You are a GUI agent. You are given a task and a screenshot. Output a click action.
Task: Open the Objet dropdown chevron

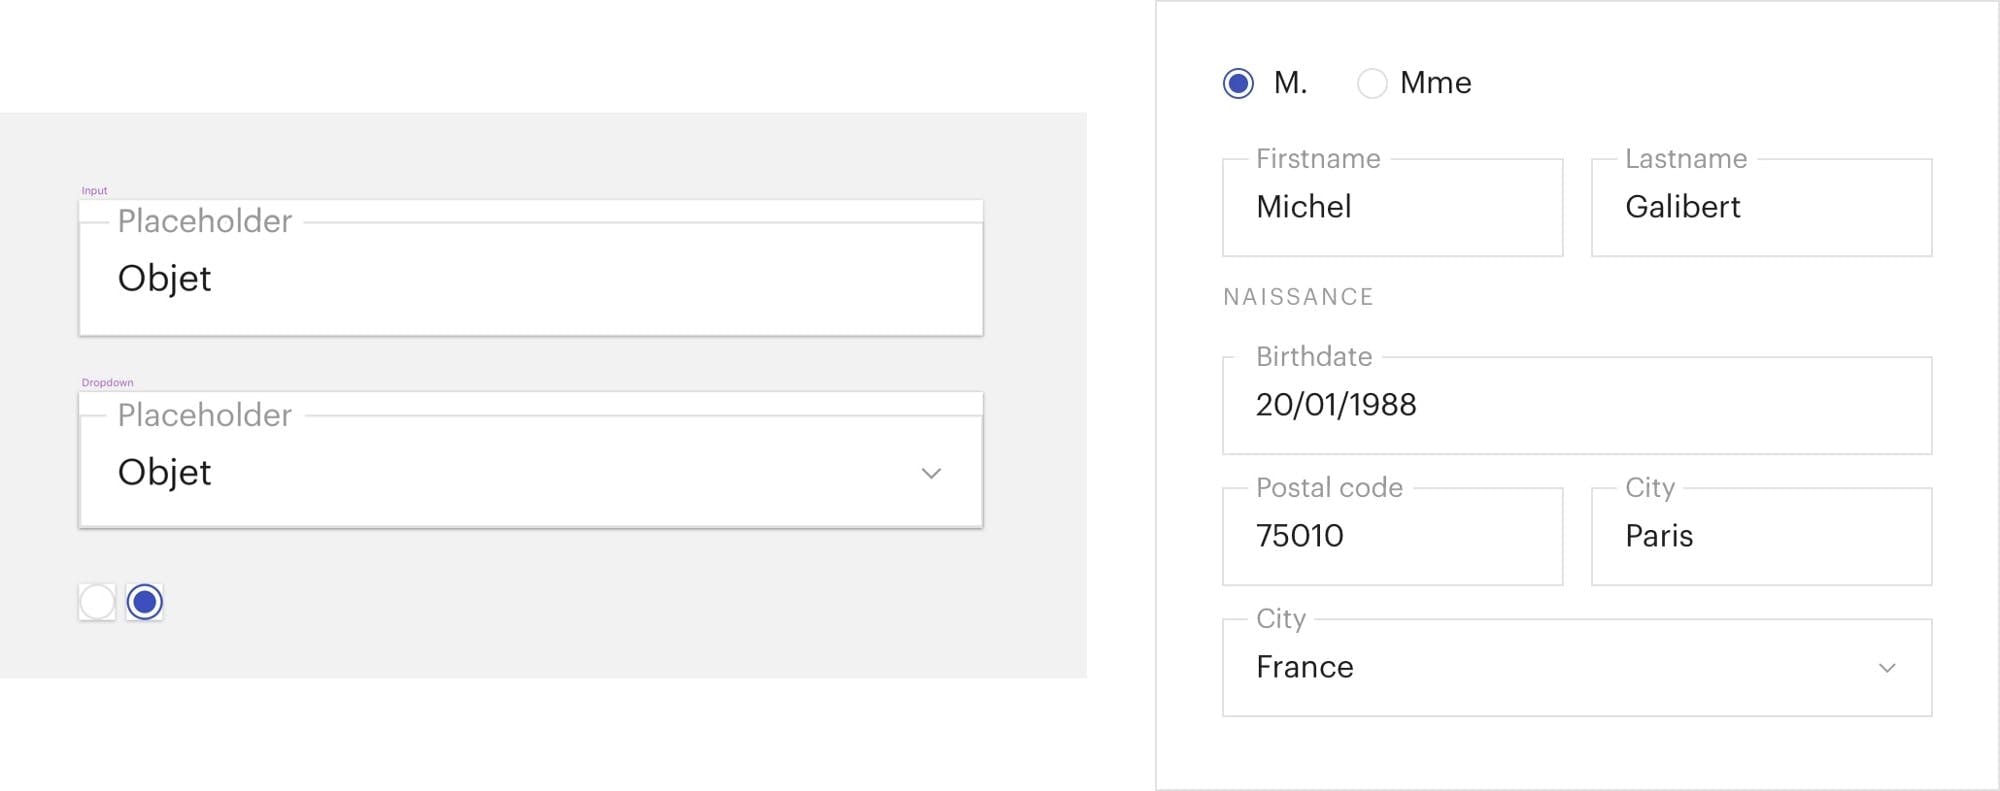pos(931,473)
